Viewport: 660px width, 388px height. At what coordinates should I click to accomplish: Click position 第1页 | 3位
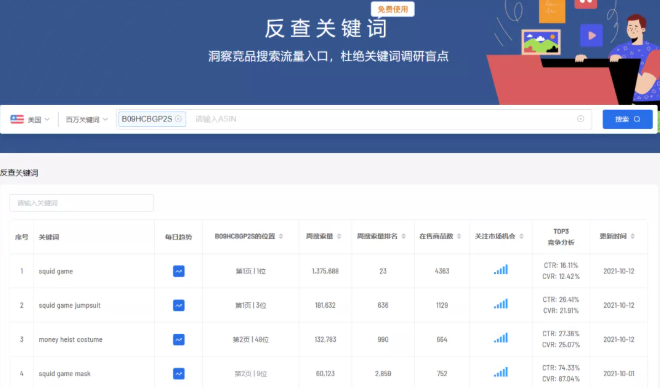point(251,306)
